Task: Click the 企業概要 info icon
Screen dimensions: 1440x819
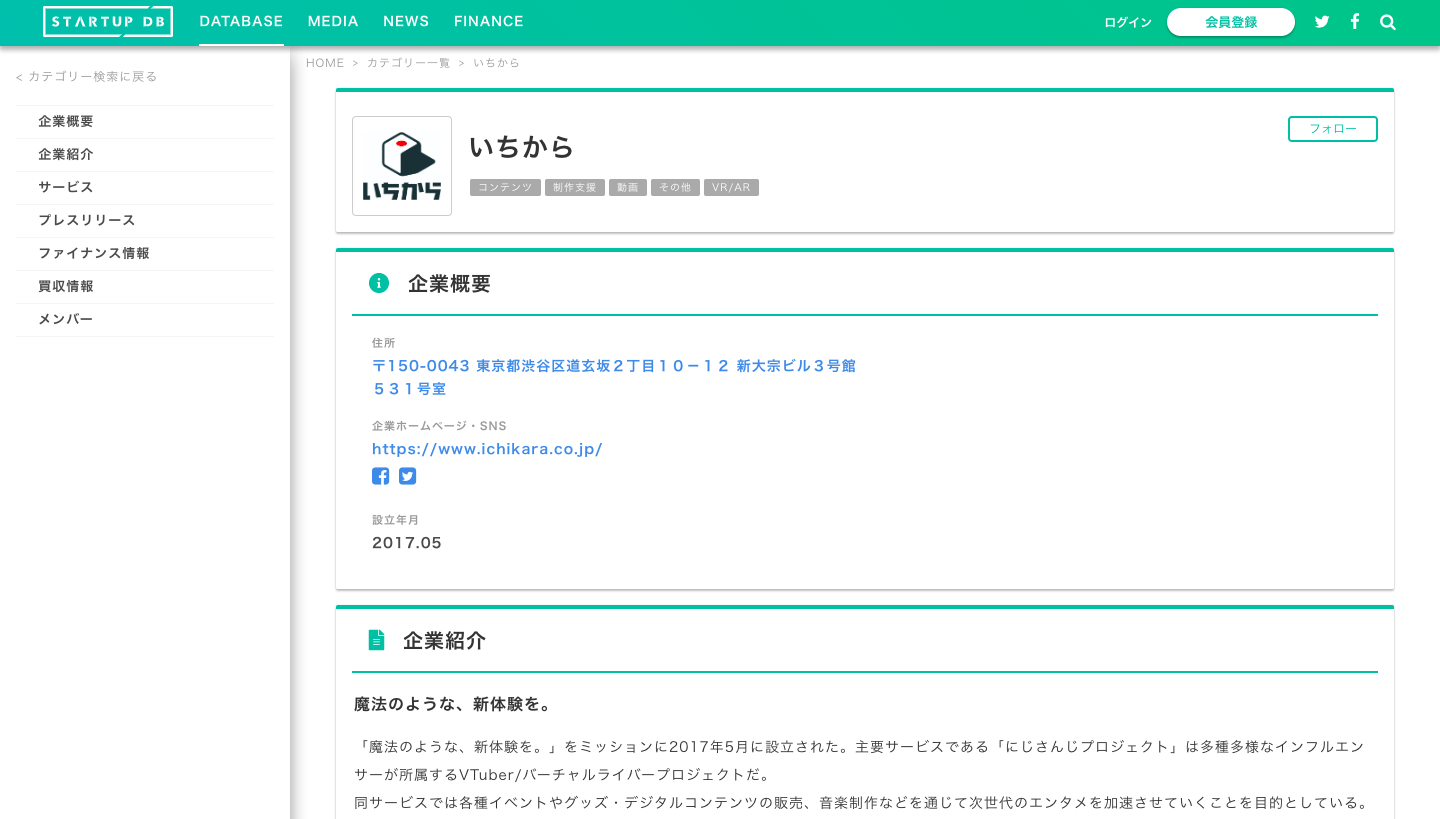Action: (379, 283)
